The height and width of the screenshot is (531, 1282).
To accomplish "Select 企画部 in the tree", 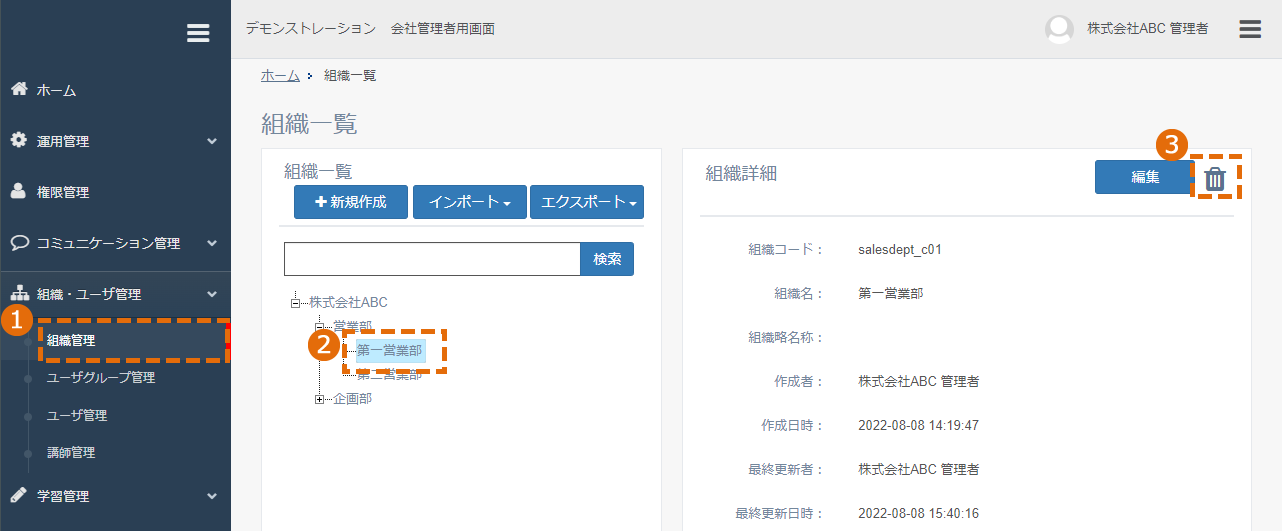I will pyautogui.click(x=353, y=399).
